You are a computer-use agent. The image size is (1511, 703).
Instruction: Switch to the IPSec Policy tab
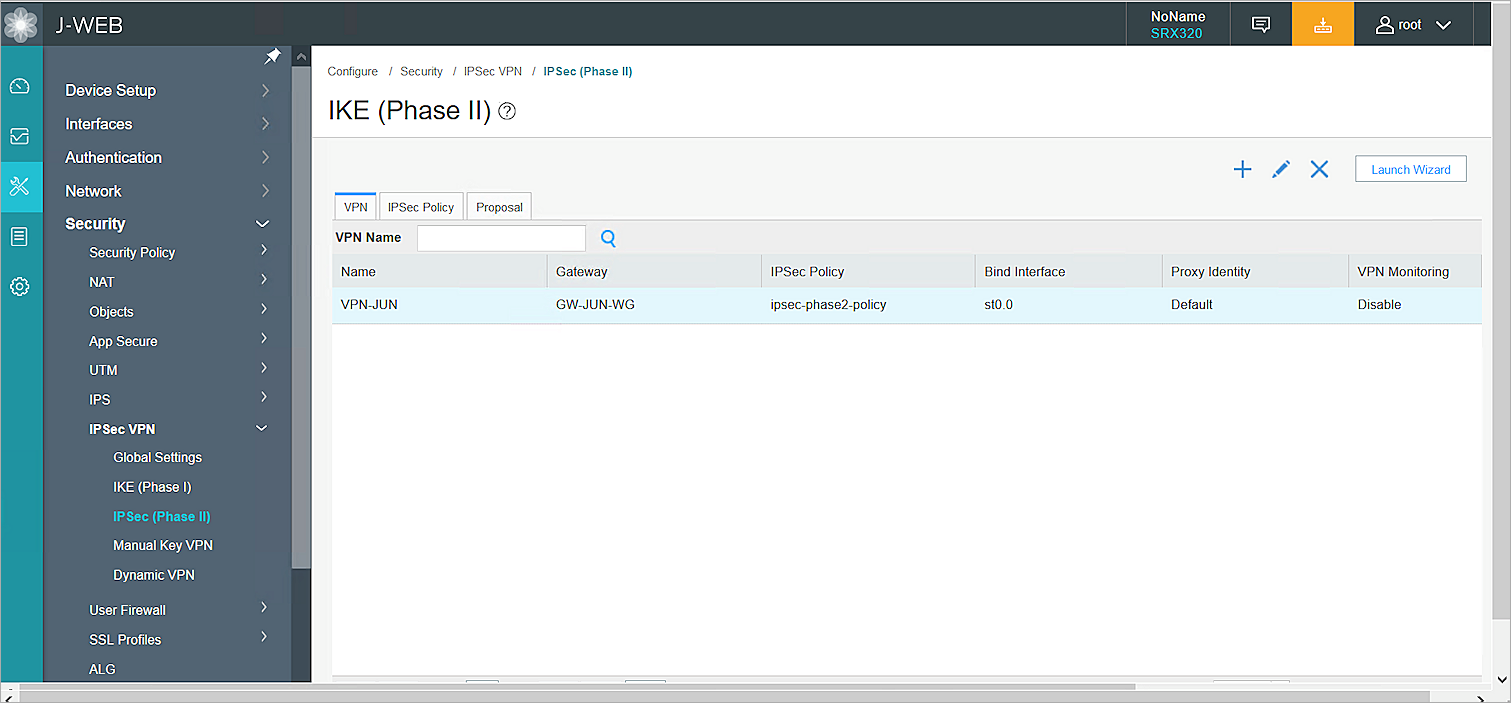tap(421, 207)
